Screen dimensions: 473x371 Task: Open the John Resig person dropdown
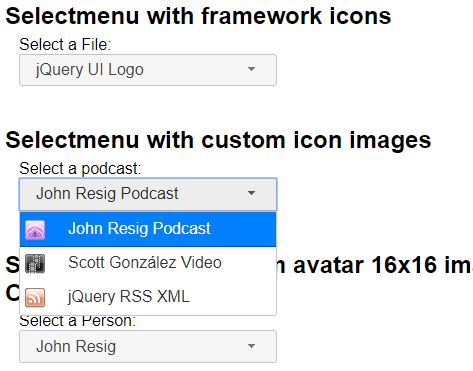click(148, 346)
